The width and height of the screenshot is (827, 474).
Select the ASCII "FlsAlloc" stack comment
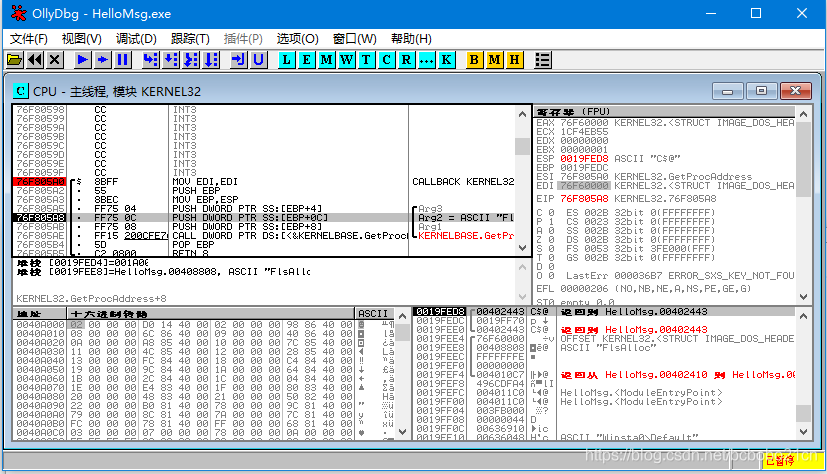(x=608, y=347)
